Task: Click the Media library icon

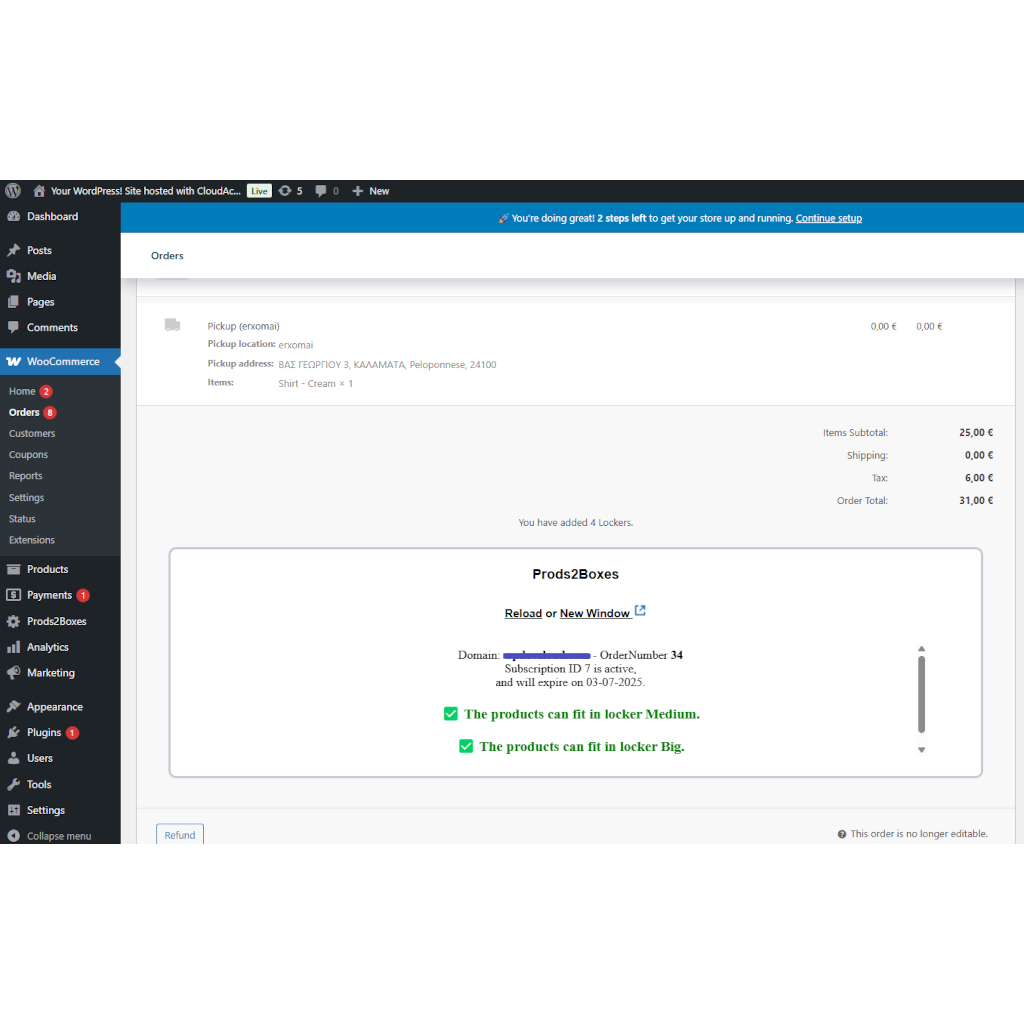Action: (13, 276)
